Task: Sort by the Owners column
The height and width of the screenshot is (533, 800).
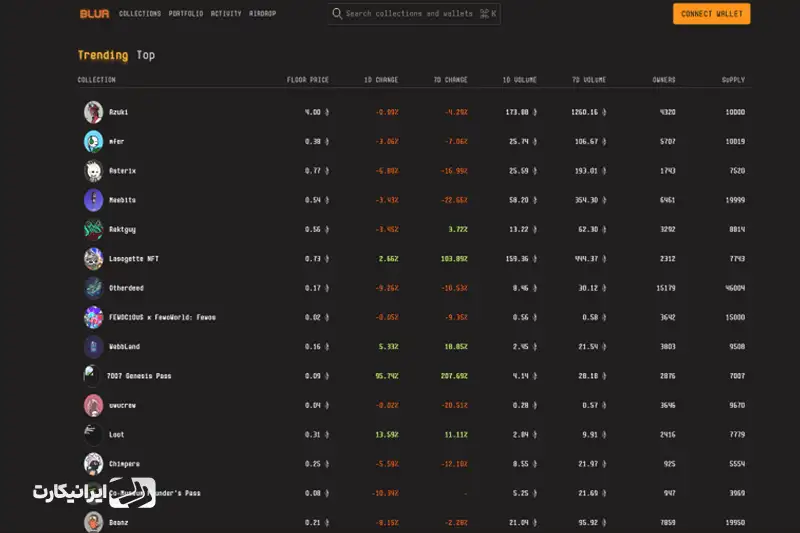Action: pyautogui.click(x=664, y=80)
